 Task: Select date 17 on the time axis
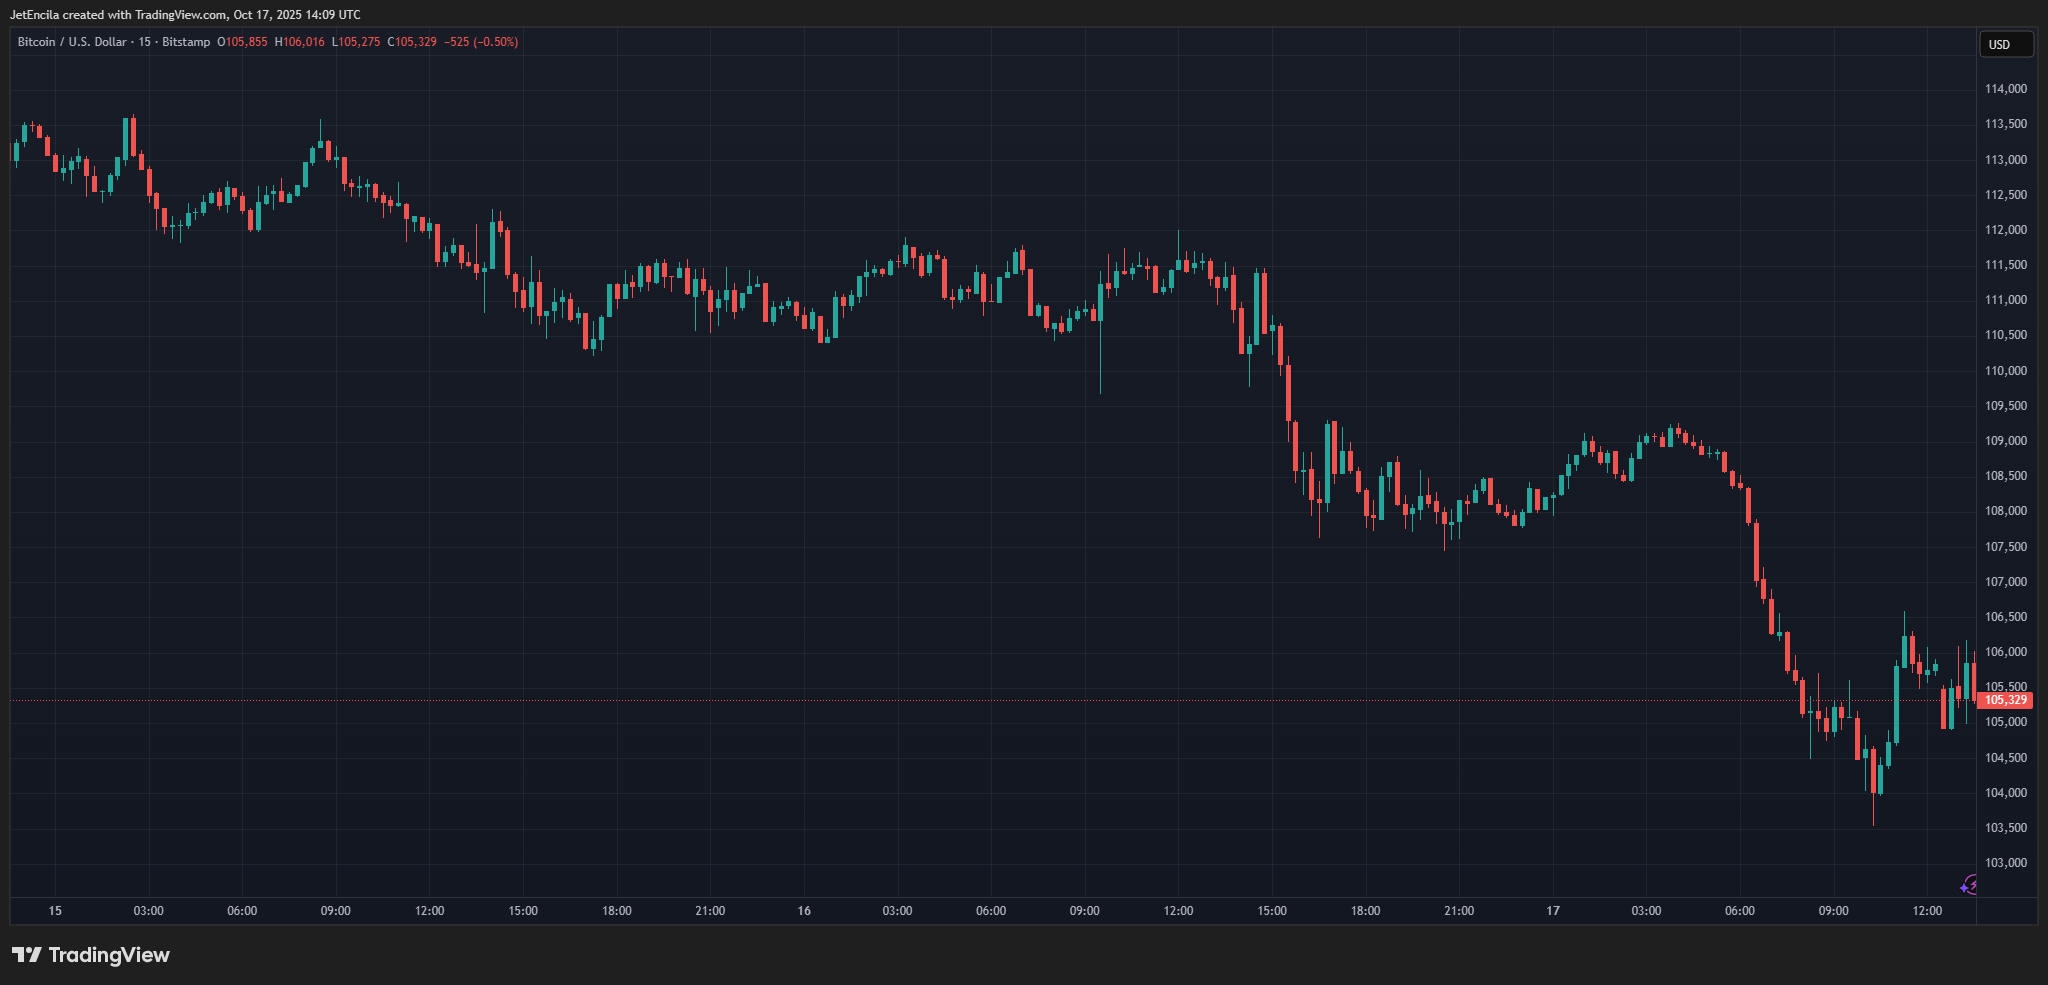point(1553,911)
